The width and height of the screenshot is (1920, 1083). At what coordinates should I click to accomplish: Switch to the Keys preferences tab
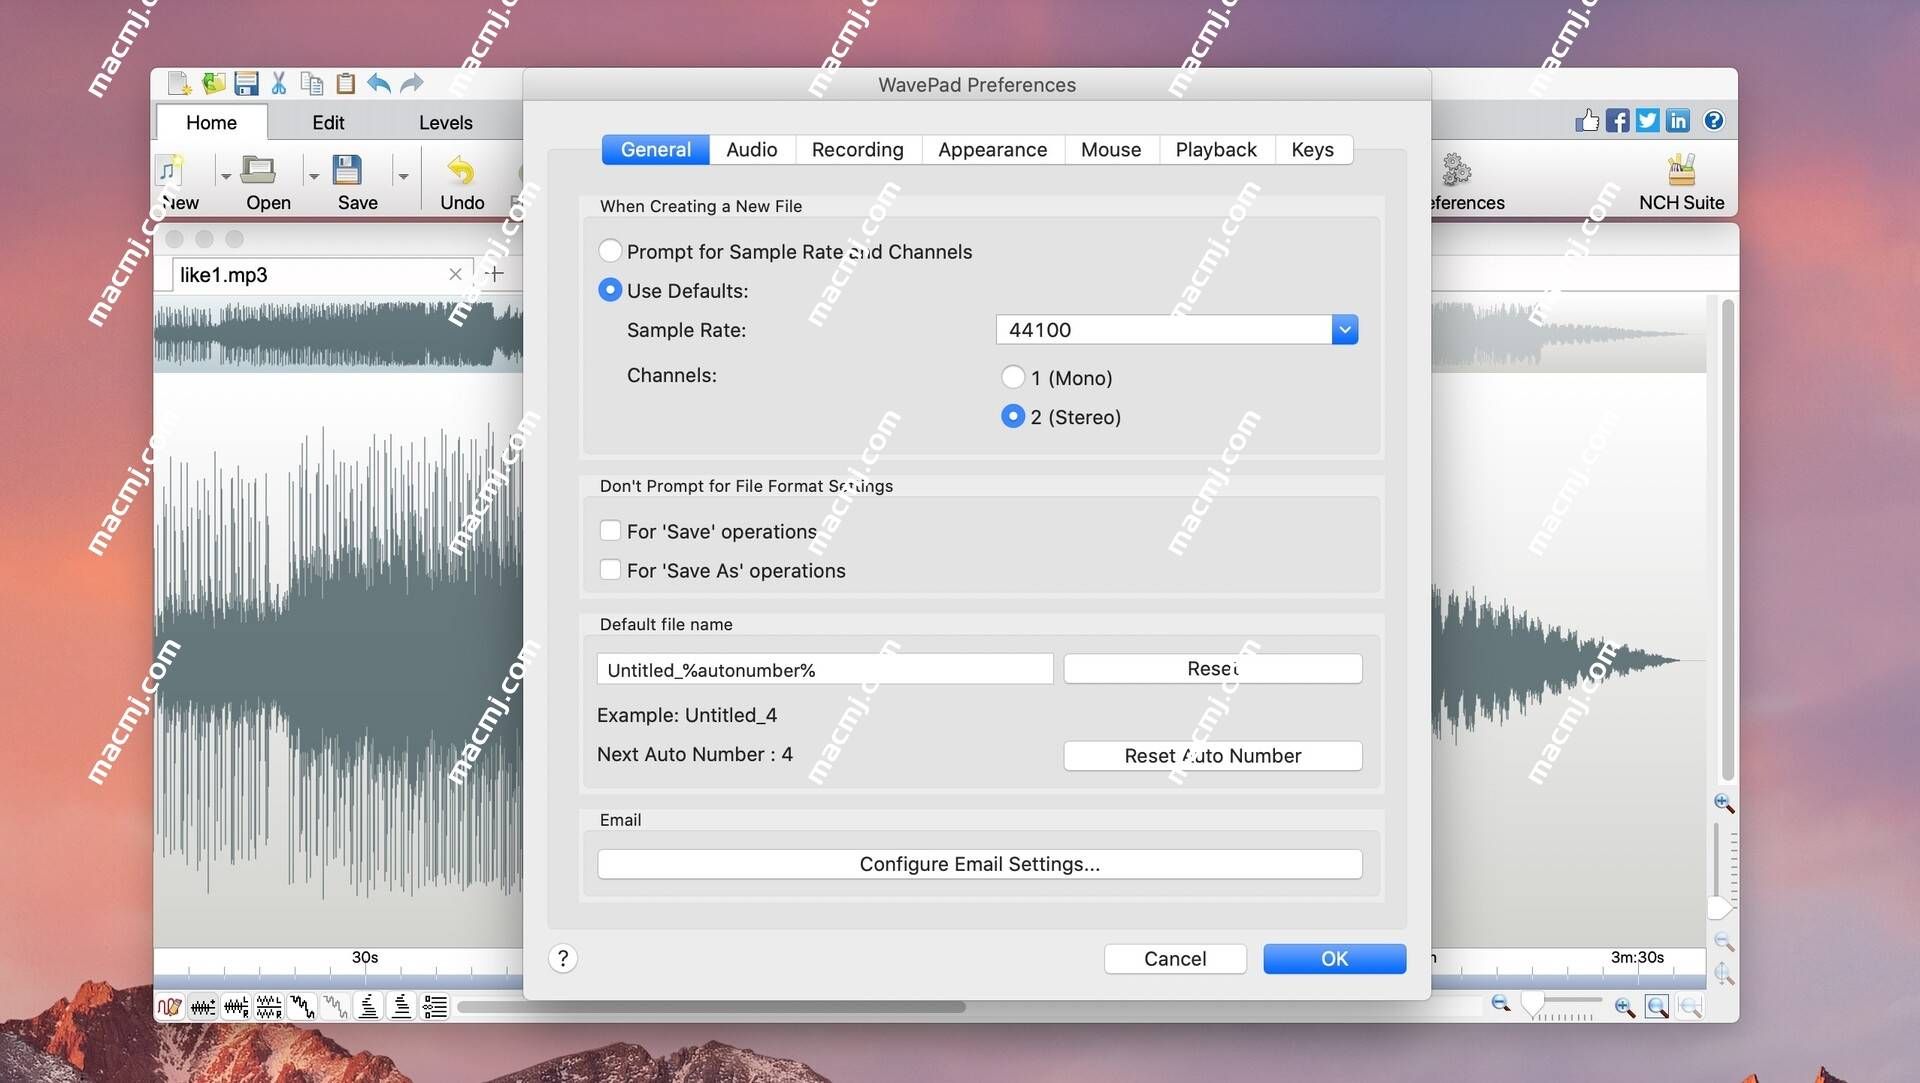click(x=1312, y=149)
